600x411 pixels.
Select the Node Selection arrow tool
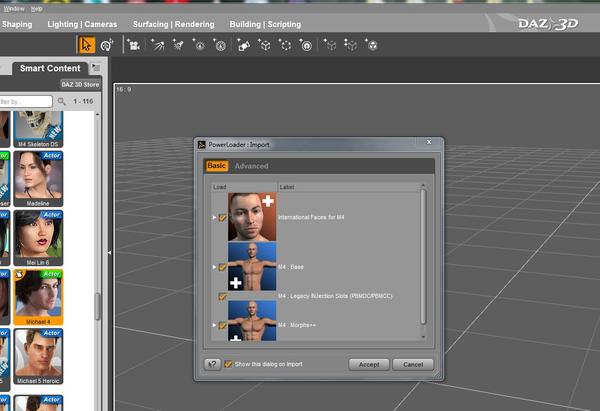pyautogui.click(x=86, y=45)
